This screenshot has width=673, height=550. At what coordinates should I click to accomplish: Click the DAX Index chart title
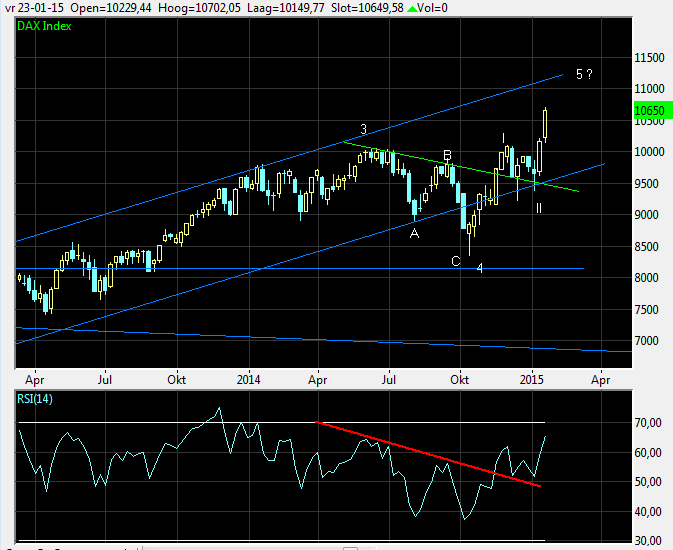coord(45,25)
